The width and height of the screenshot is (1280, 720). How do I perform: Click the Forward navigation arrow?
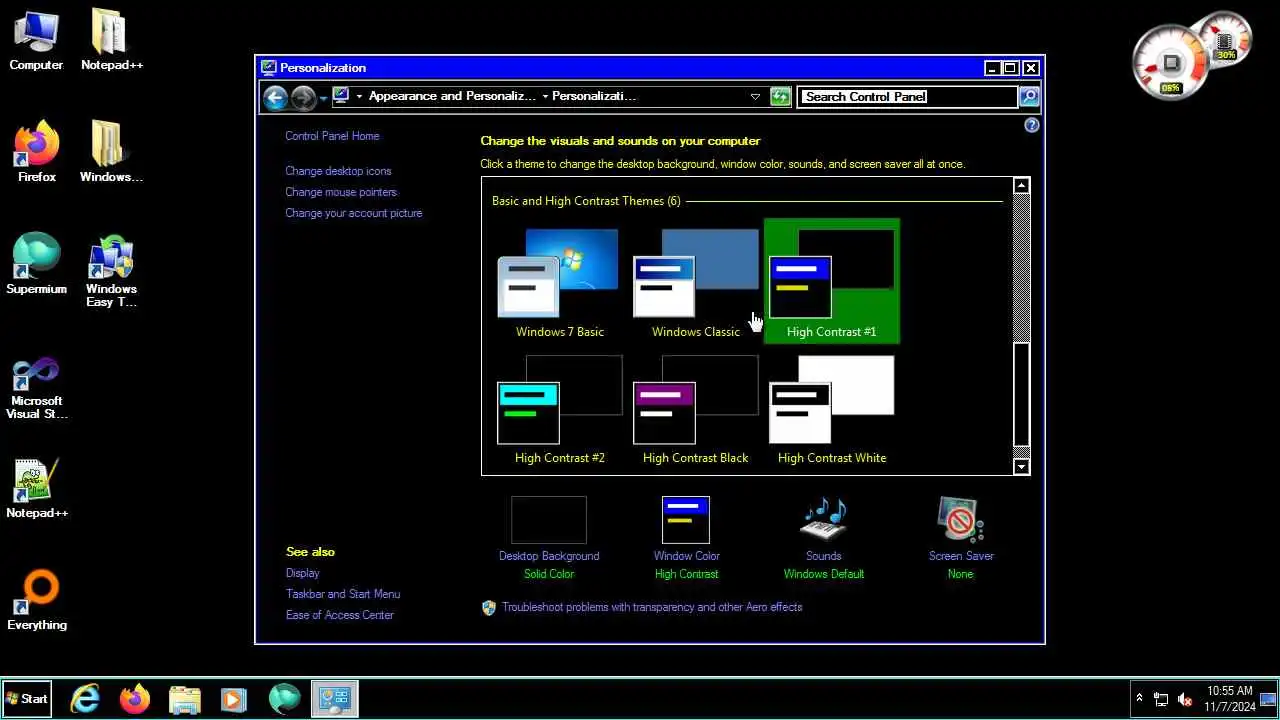click(303, 97)
